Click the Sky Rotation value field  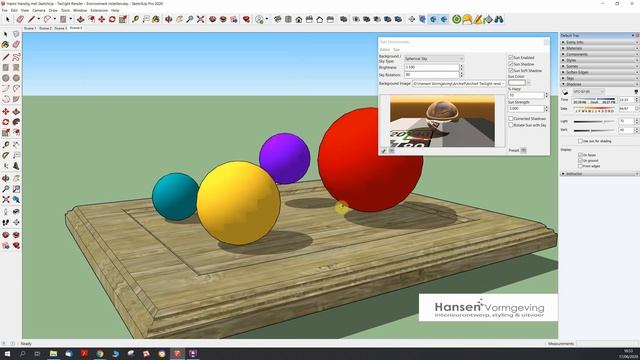click(431, 75)
